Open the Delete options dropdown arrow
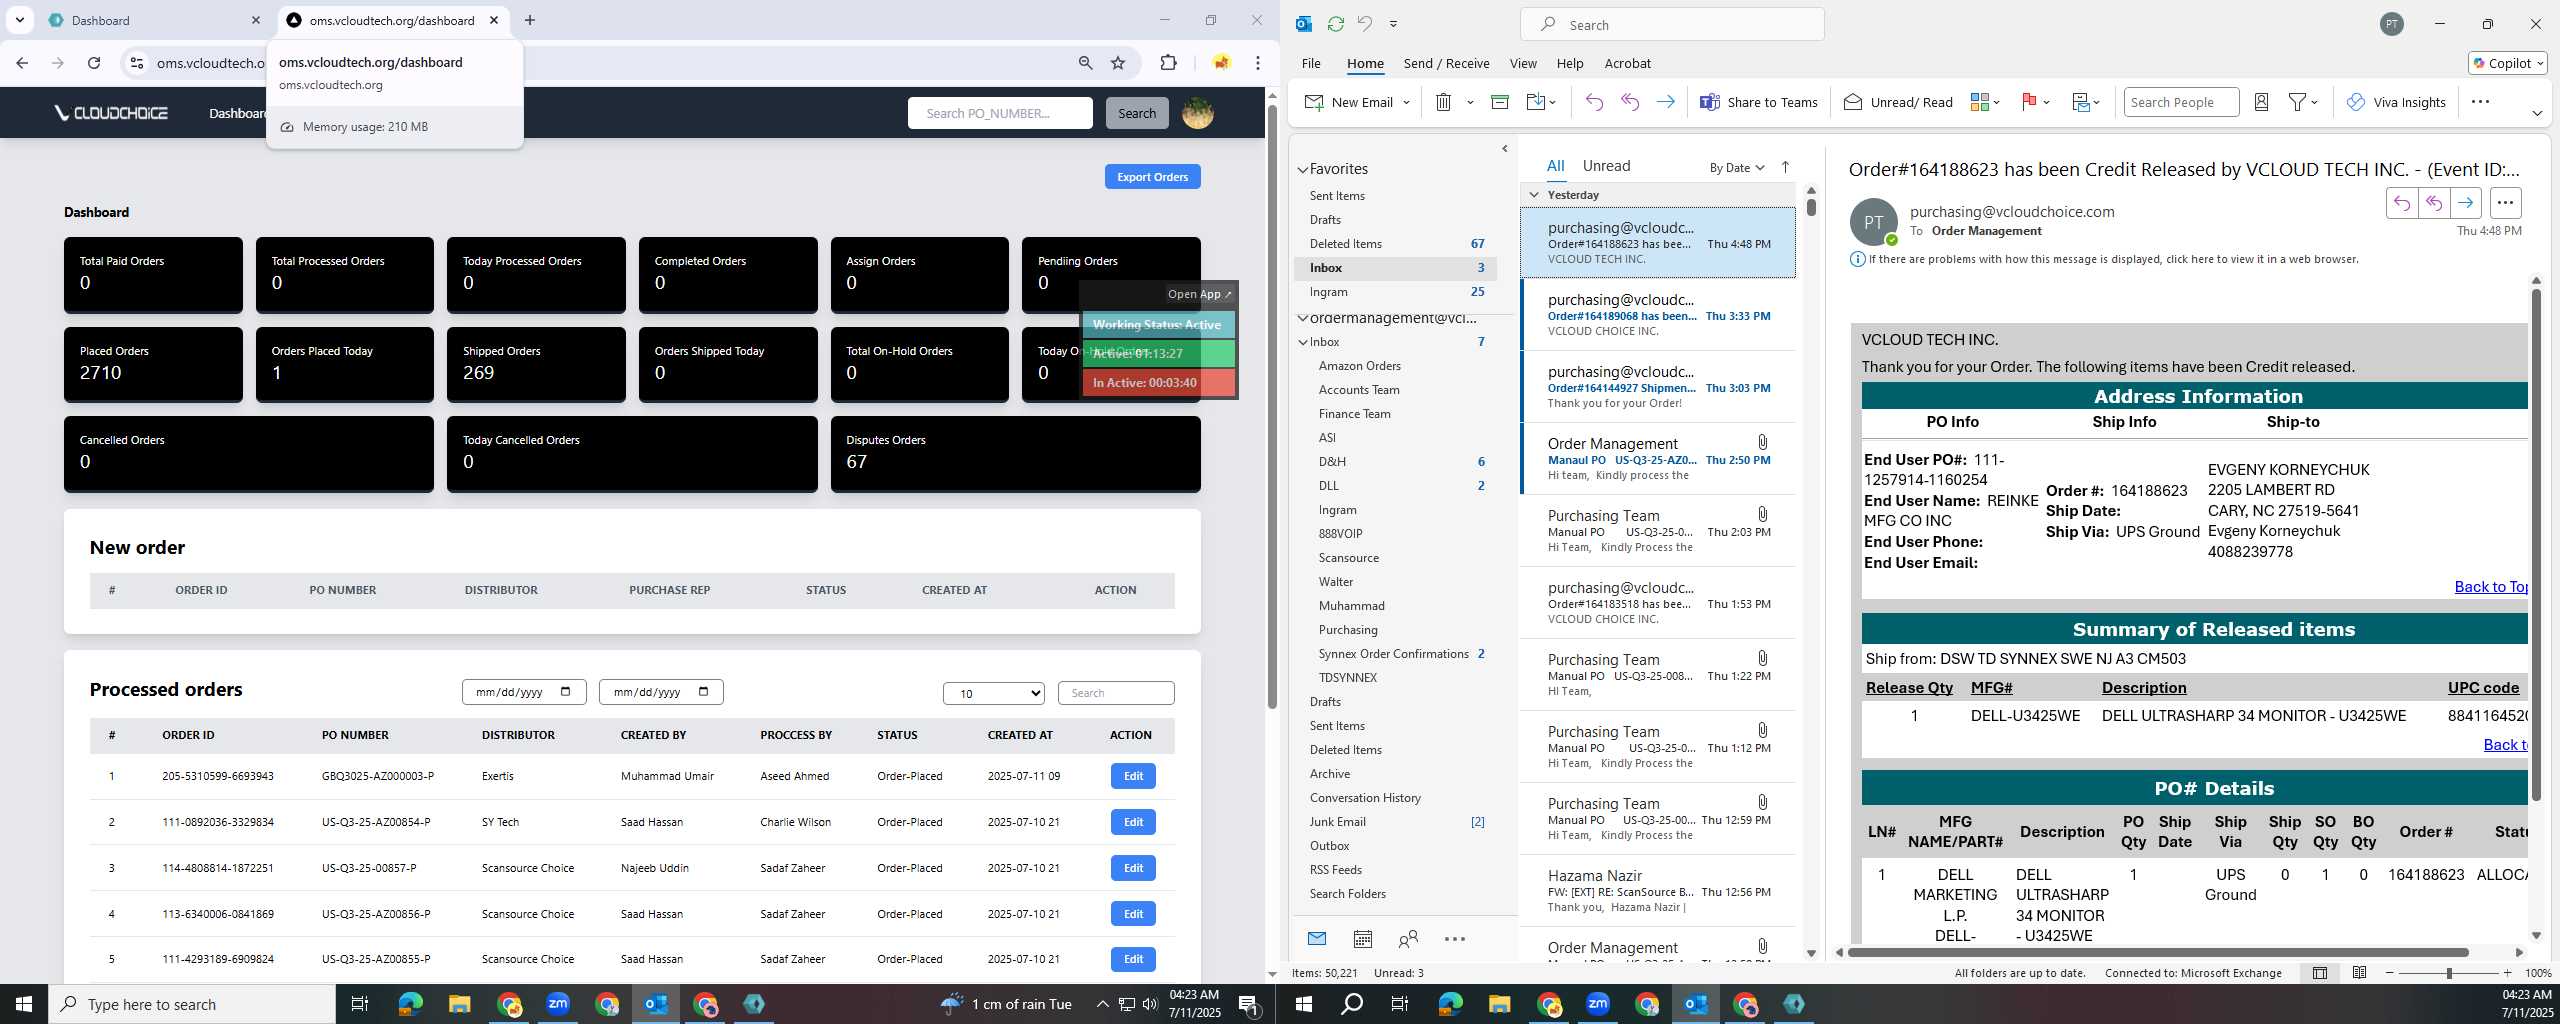2560x1024 pixels. (x=1470, y=102)
